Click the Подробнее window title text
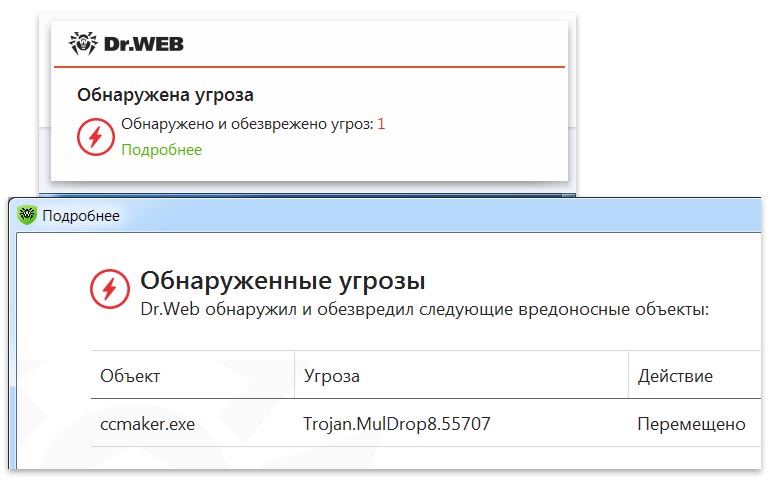 [x=81, y=216]
